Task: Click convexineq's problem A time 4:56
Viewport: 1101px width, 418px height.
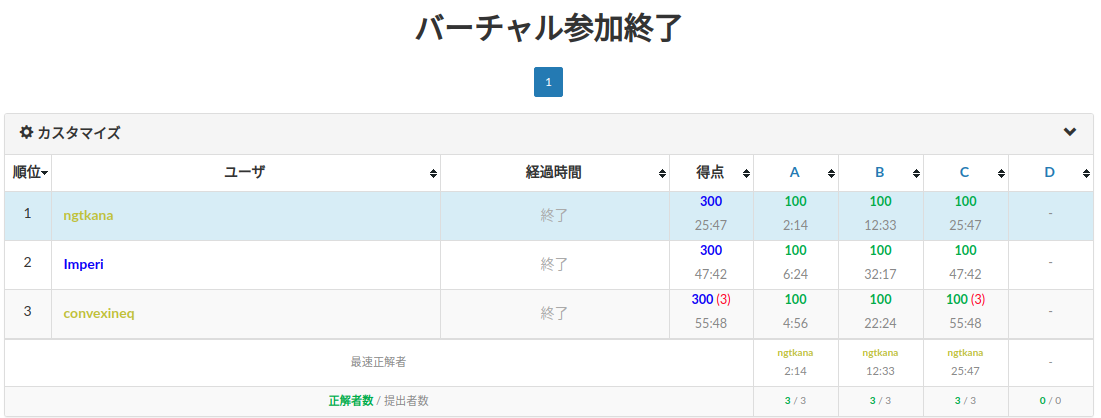Action: pyautogui.click(x=796, y=323)
